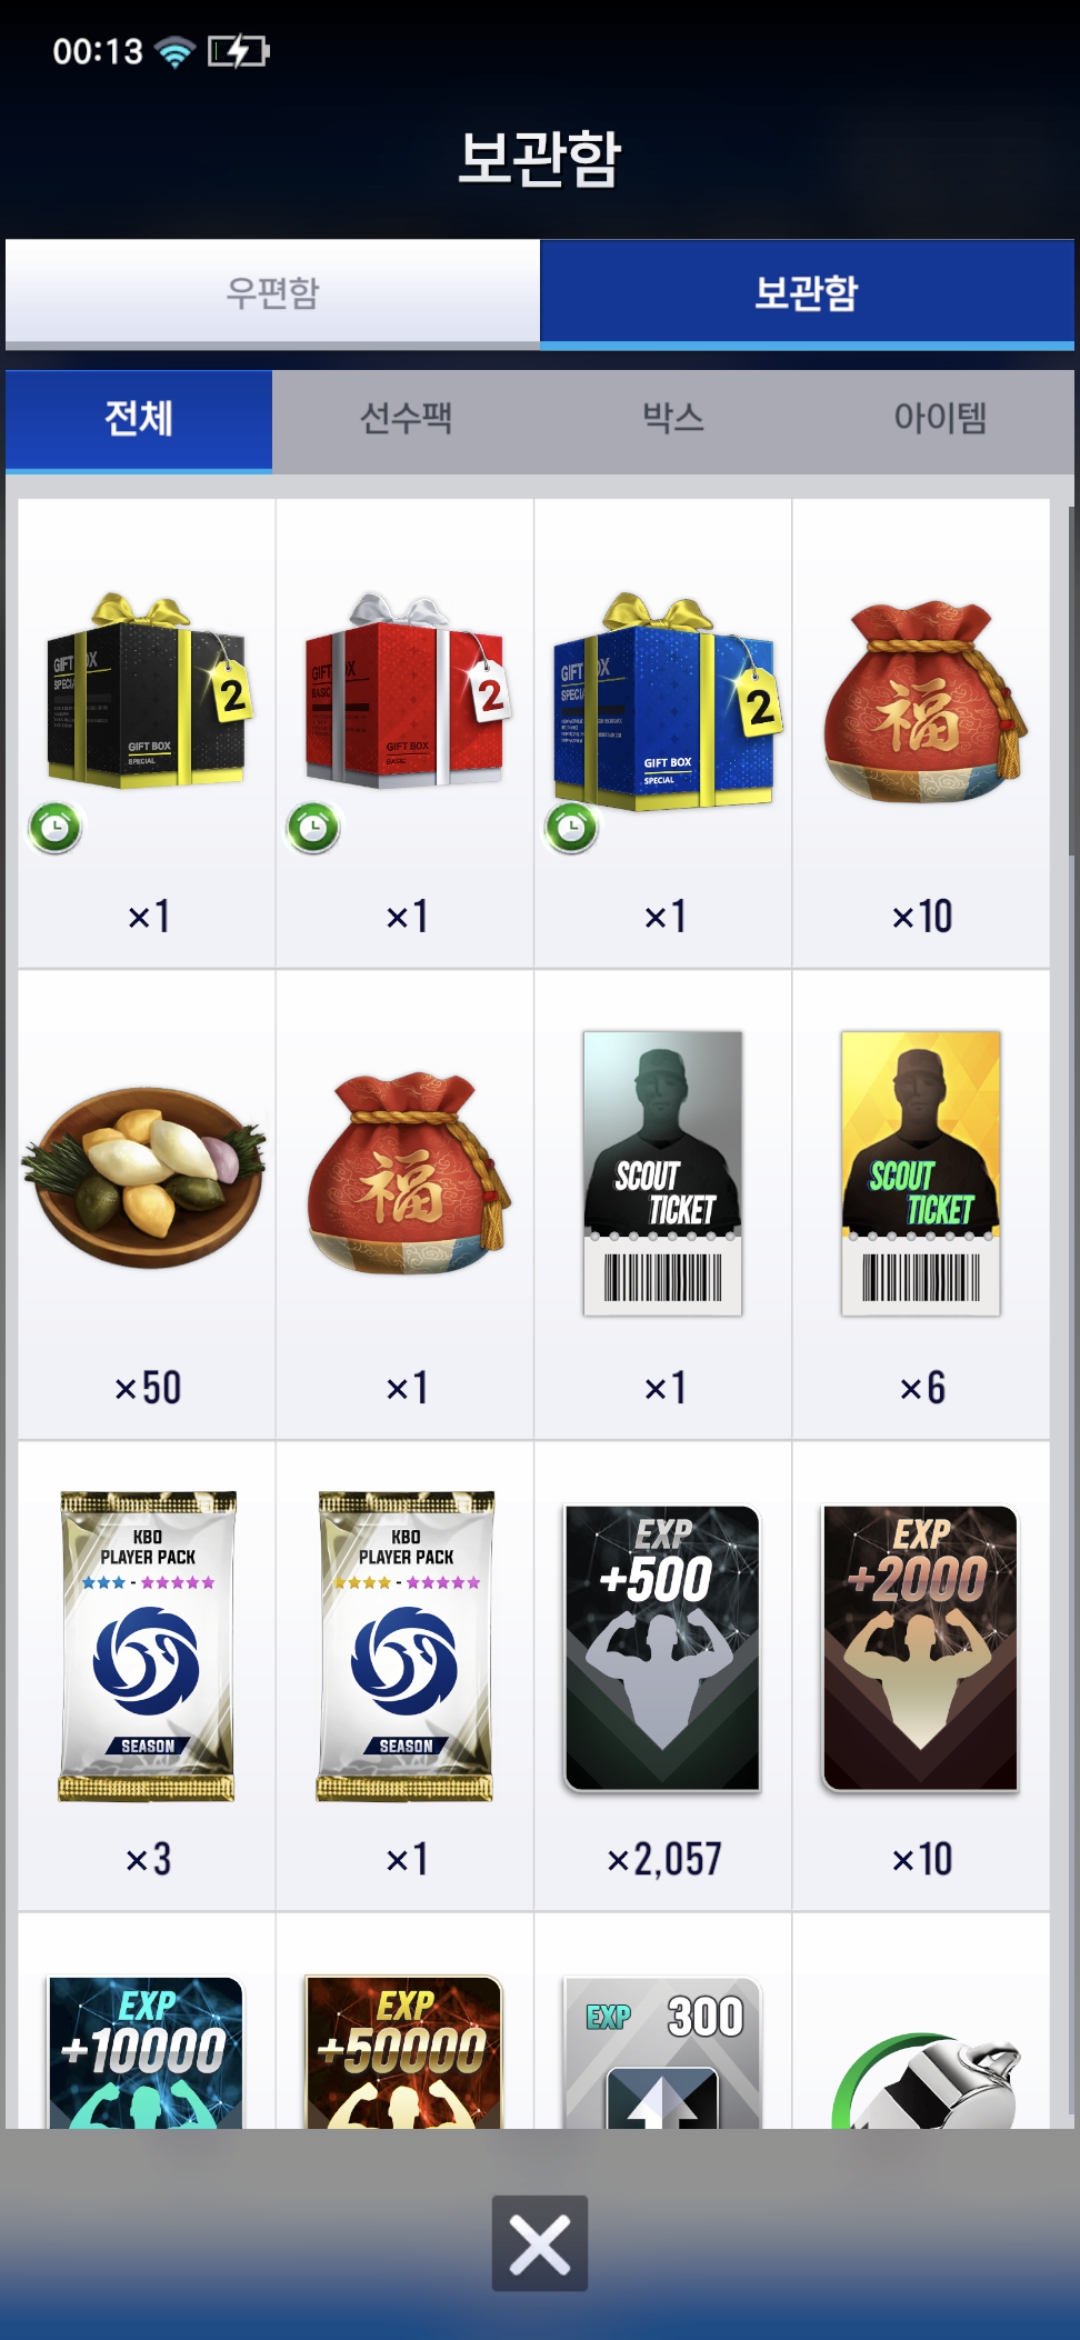Switch to the 선수팩 filter tab
Screen dimensions: 1080x2340
click(406, 419)
